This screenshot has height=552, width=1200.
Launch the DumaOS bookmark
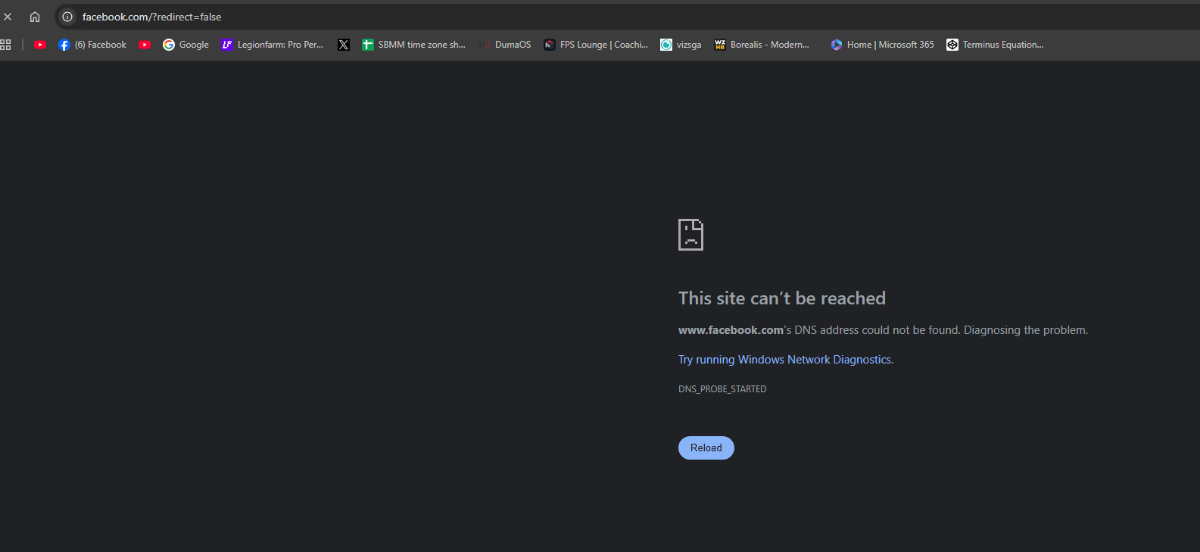click(506, 45)
